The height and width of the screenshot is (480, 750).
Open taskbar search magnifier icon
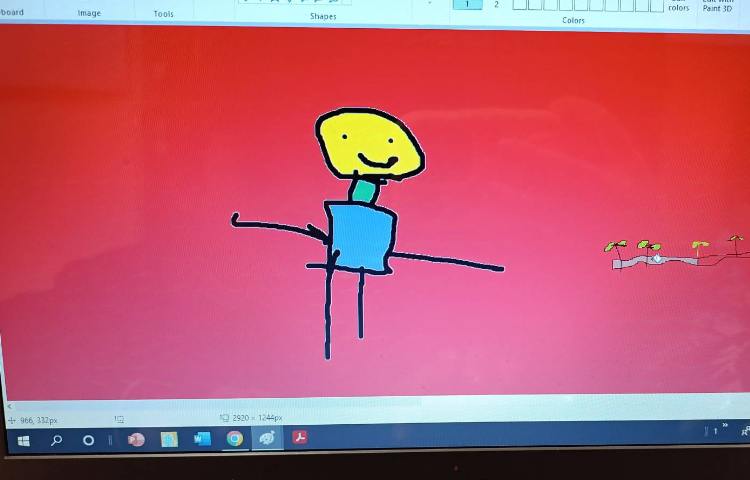click(x=56, y=440)
